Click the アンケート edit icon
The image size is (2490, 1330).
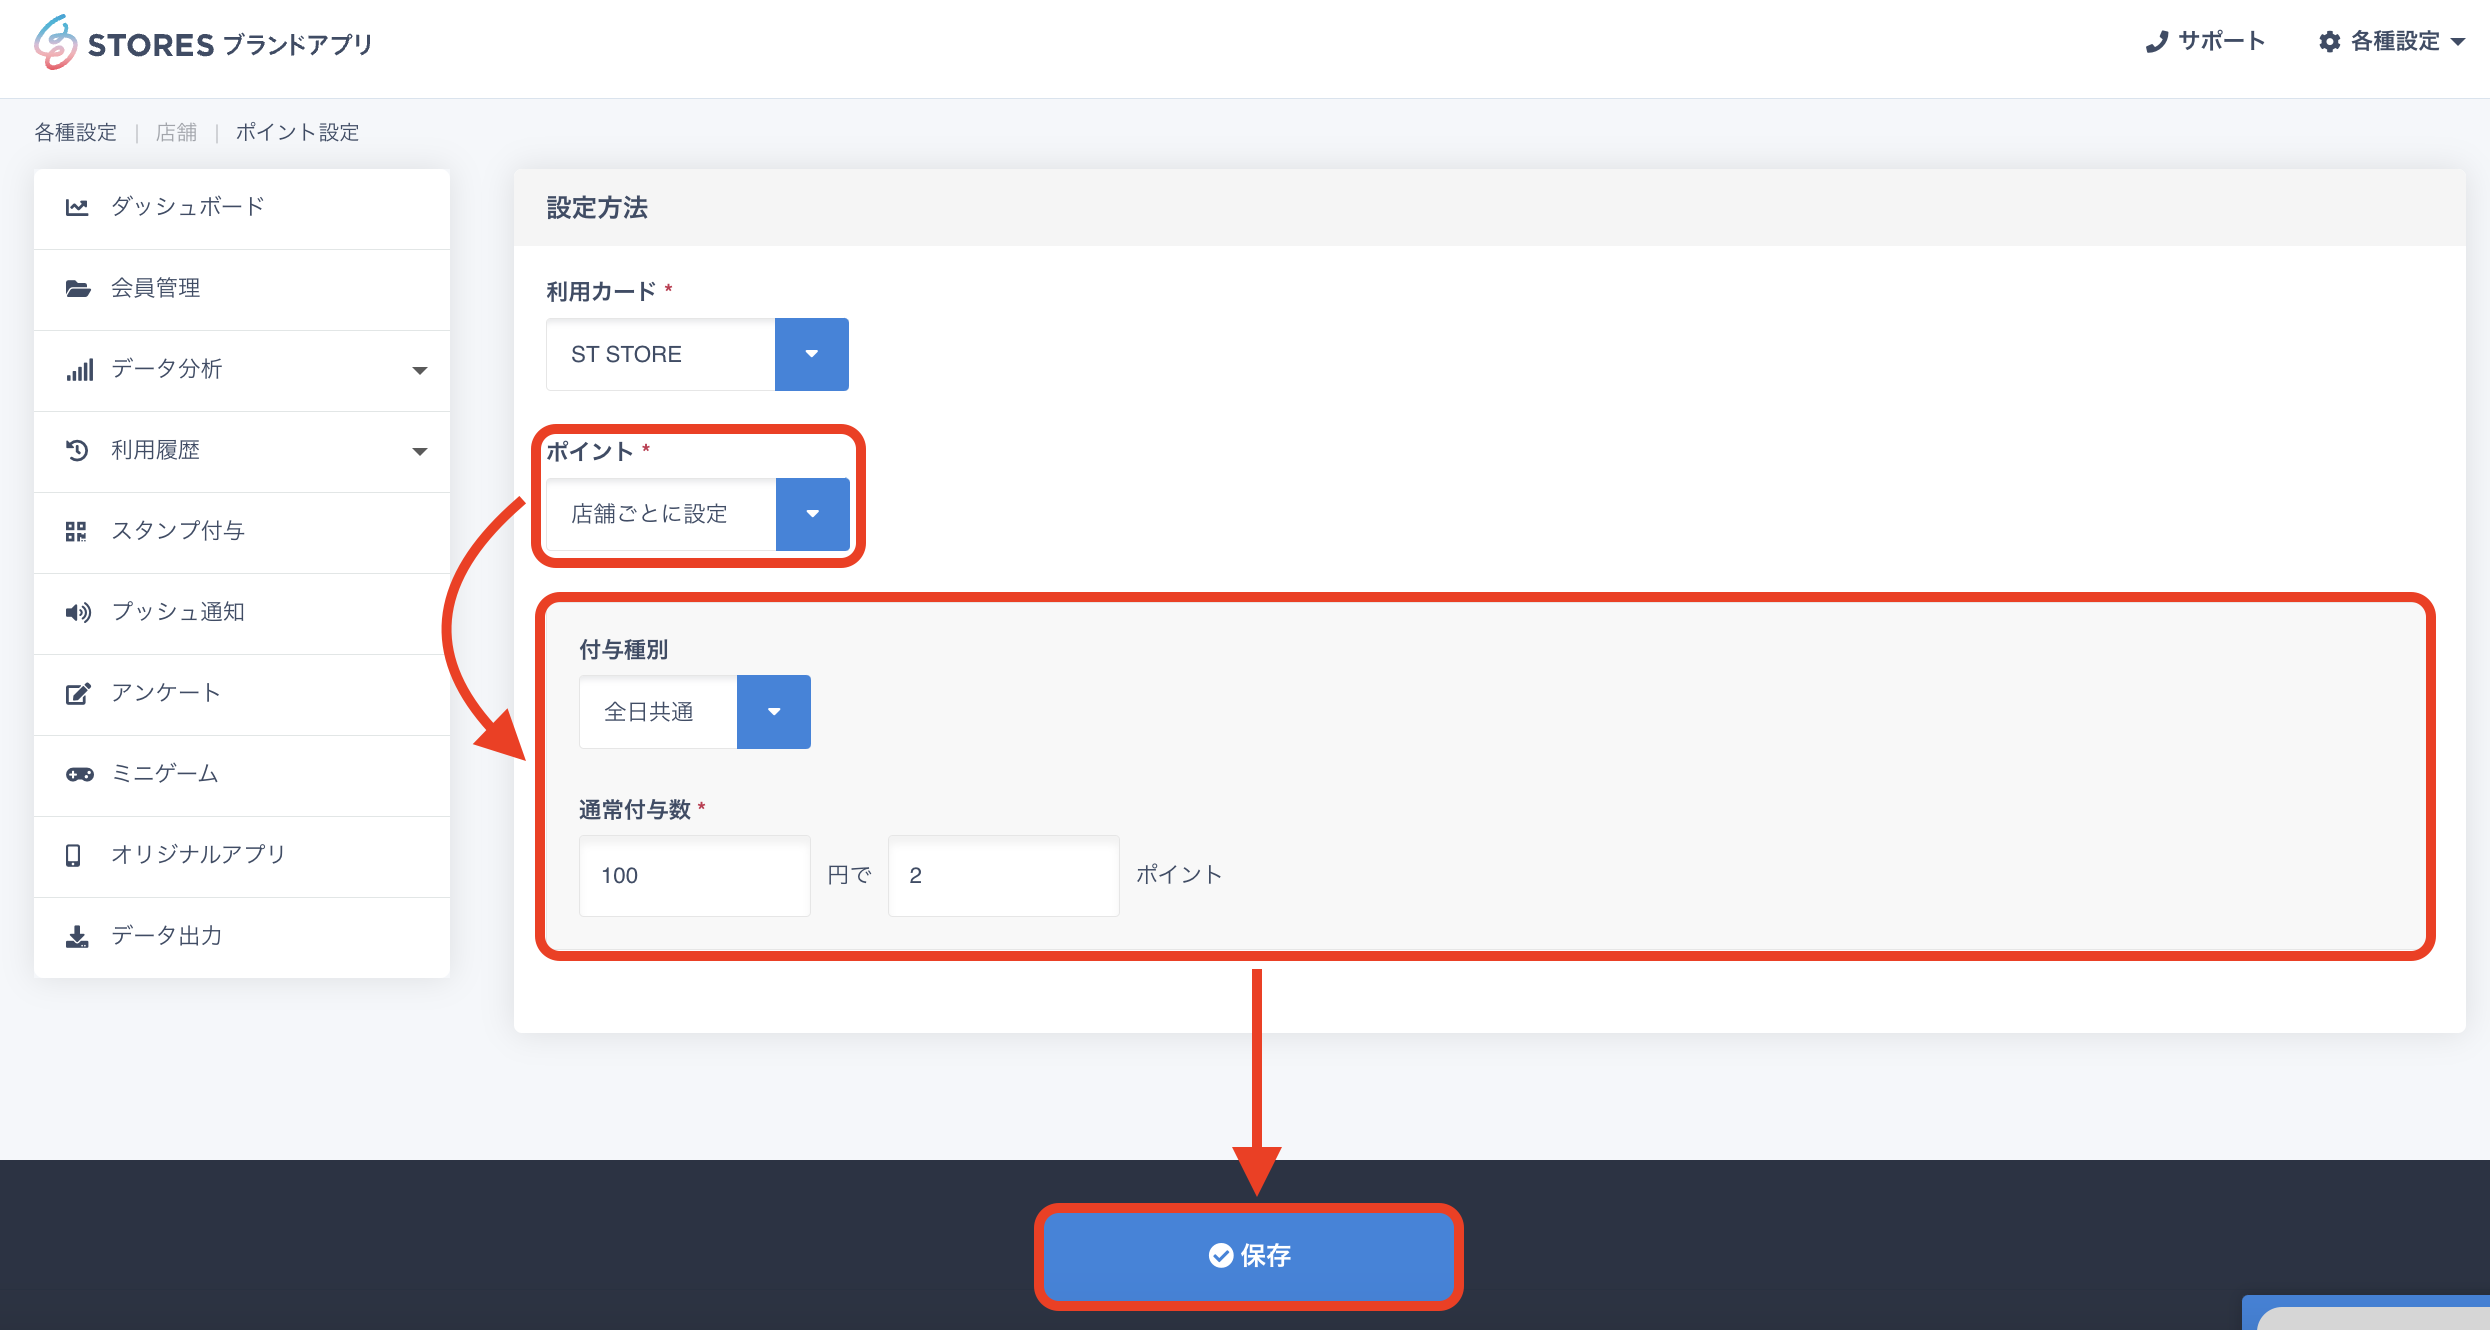tap(77, 693)
